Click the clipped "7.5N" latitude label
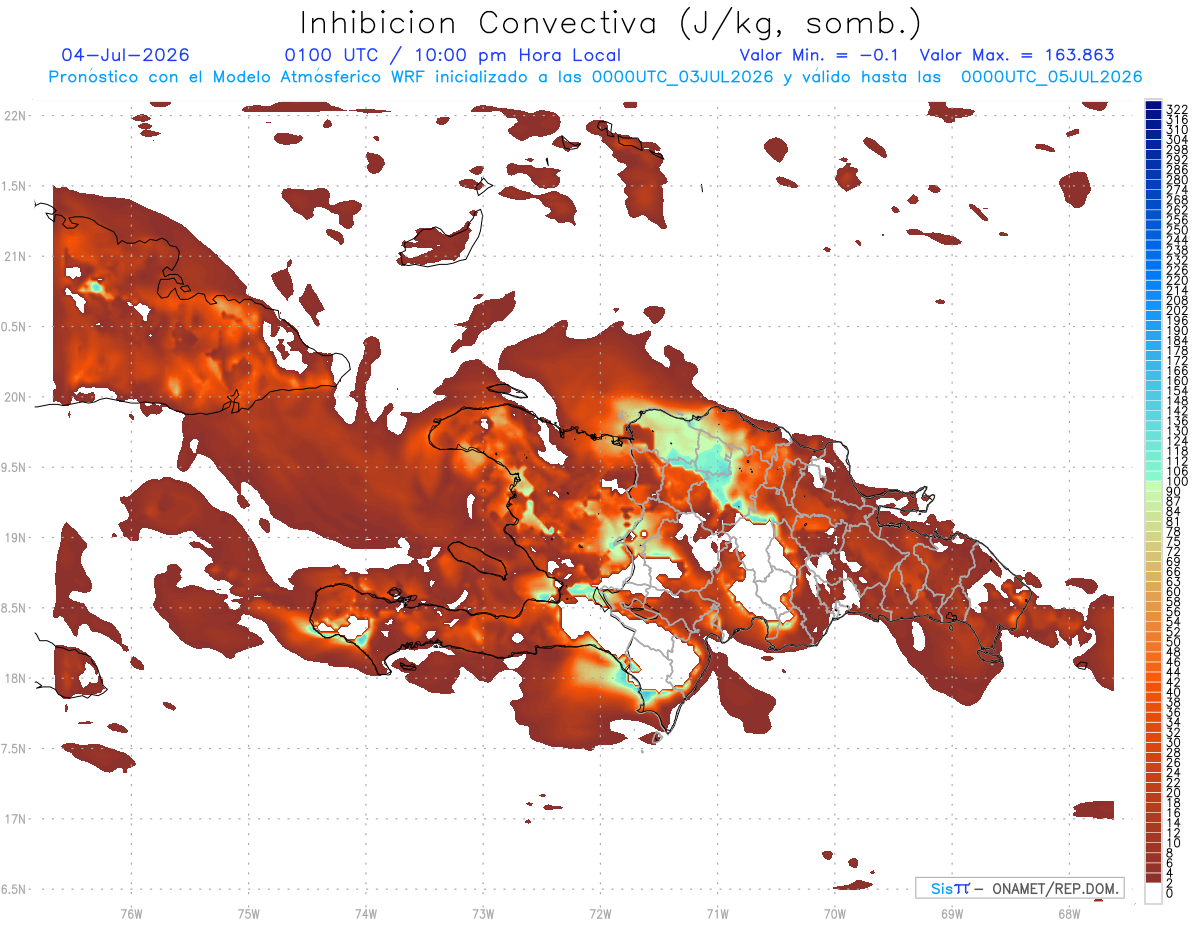 click(14, 748)
